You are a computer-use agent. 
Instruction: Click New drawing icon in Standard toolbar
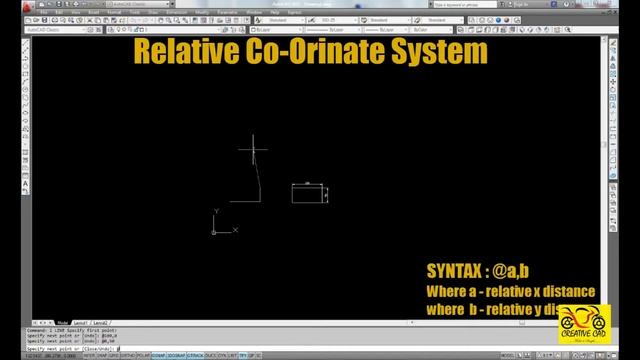[28, 20]
